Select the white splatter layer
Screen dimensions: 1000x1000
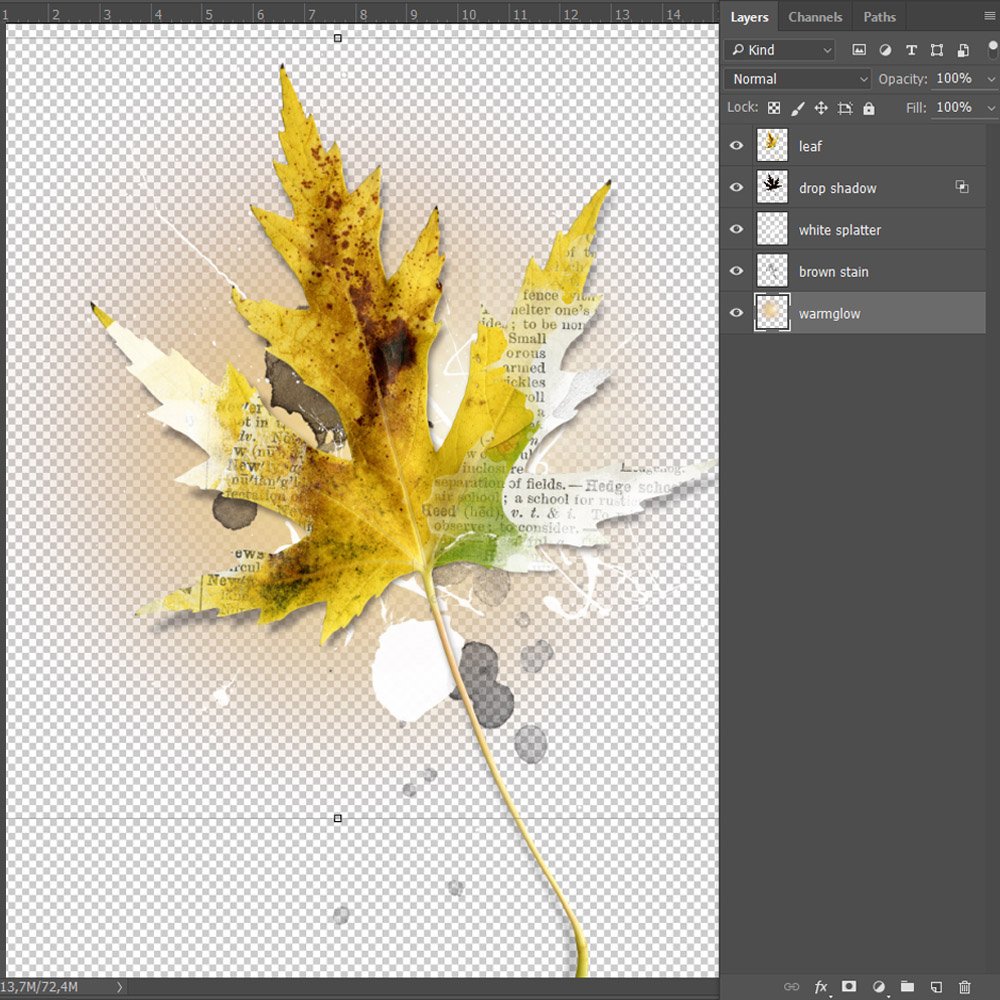839,230
